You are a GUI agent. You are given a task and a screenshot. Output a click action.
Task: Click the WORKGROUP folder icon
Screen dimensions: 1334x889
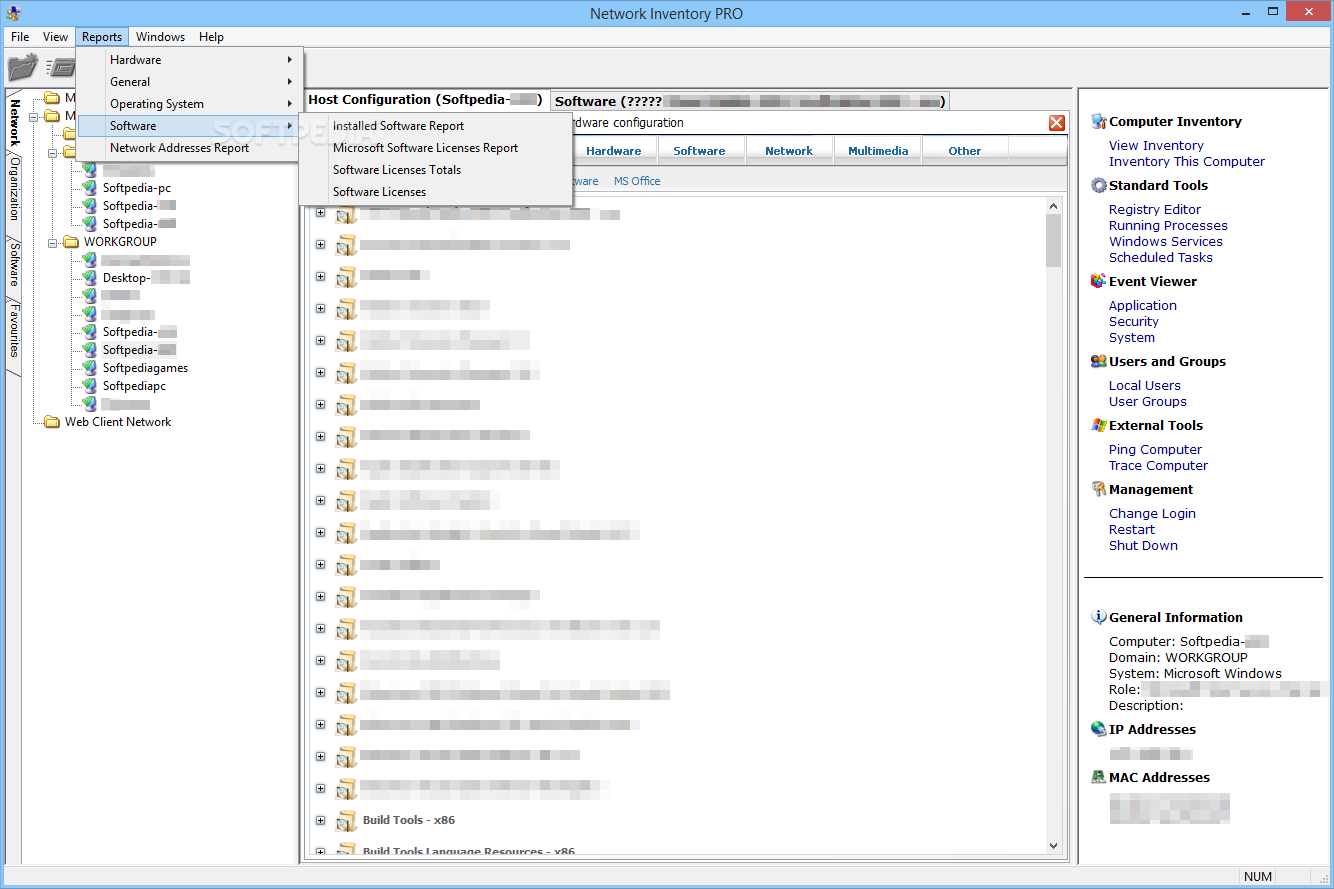(x=71, y=242)
